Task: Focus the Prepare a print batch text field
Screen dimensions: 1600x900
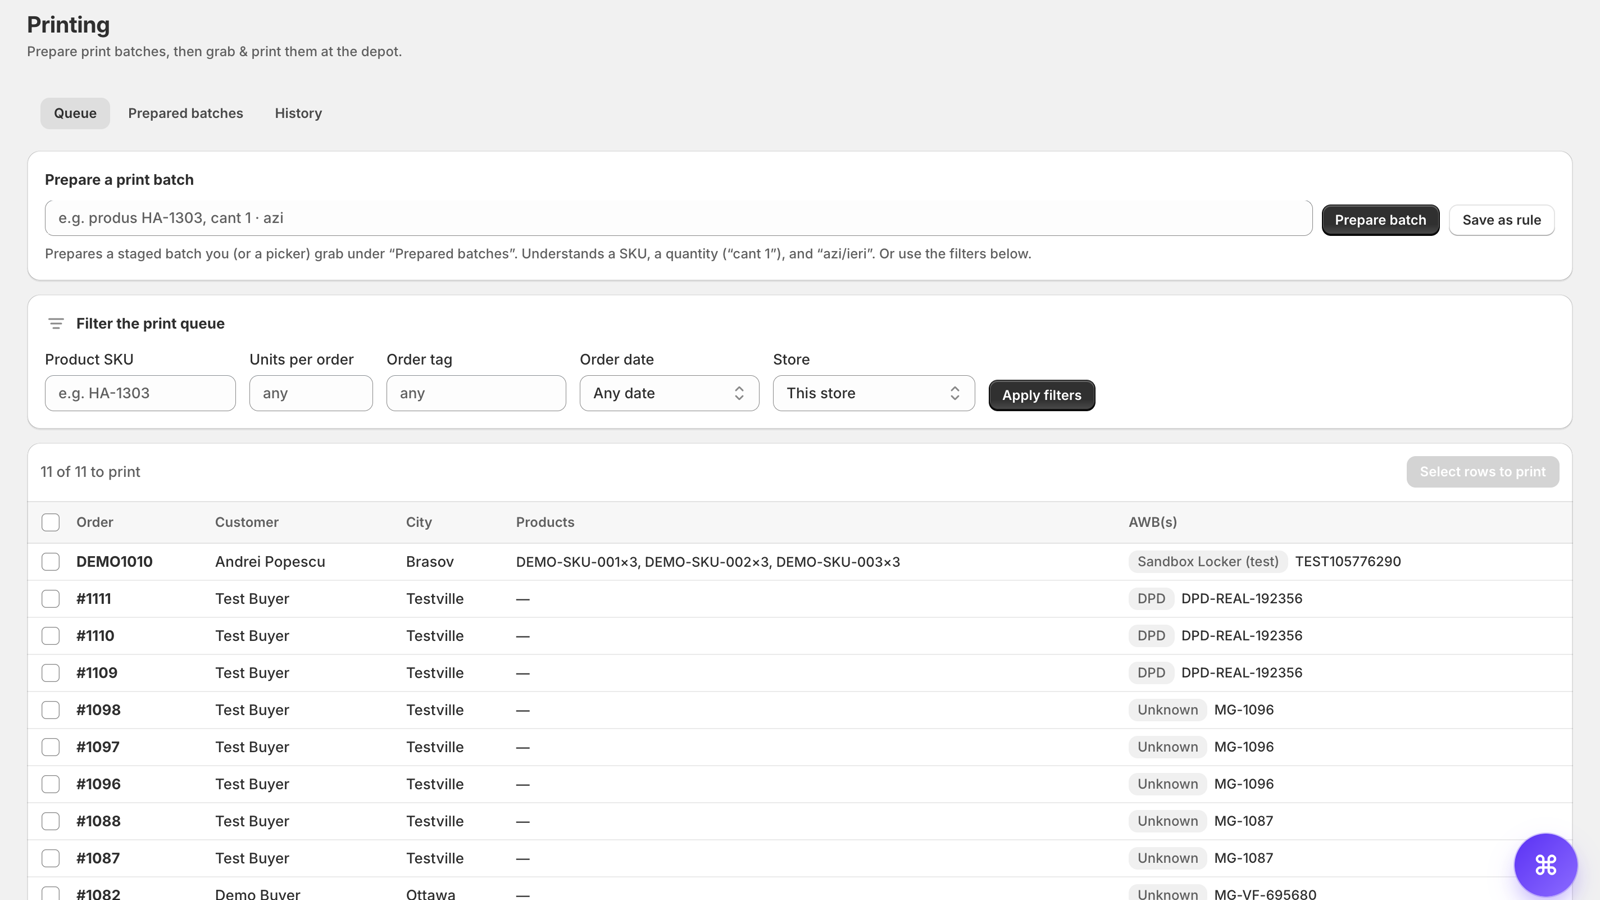Action: click(678, 218)
